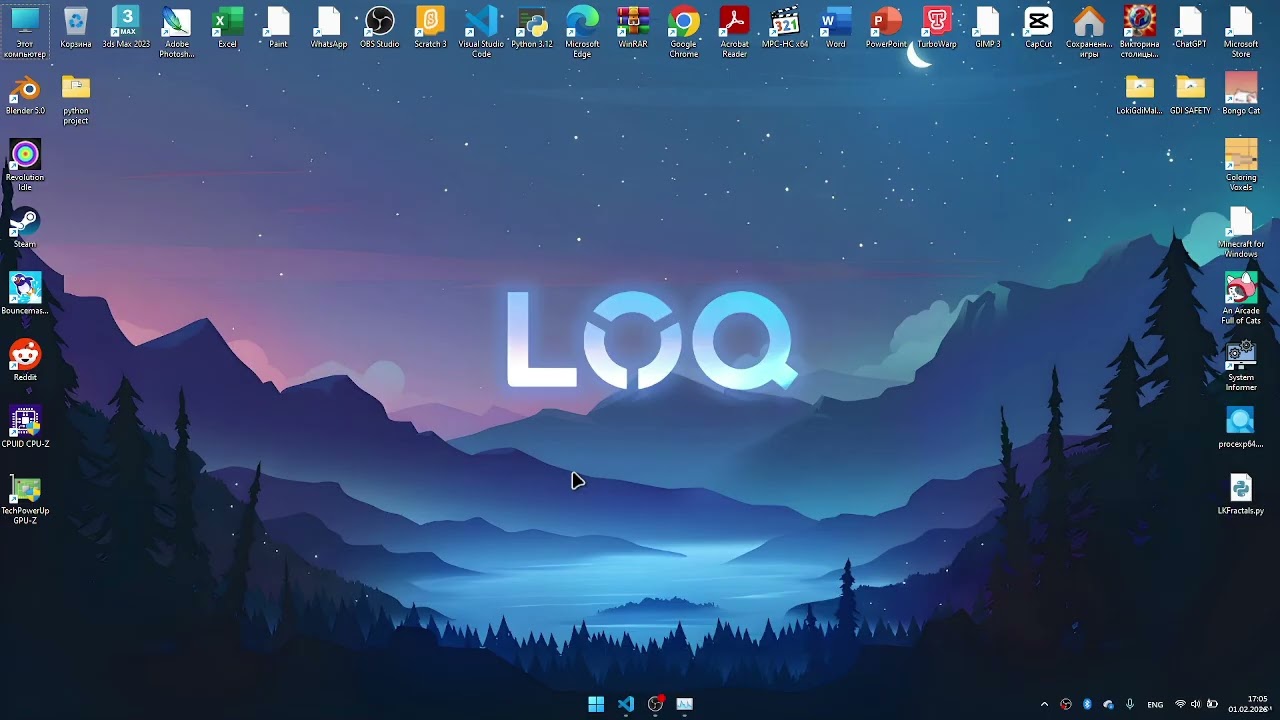Screen dimensions: 1280x720
Task: Select the OBS Studio desktop shortcut
Action: [x=380, y=28]
